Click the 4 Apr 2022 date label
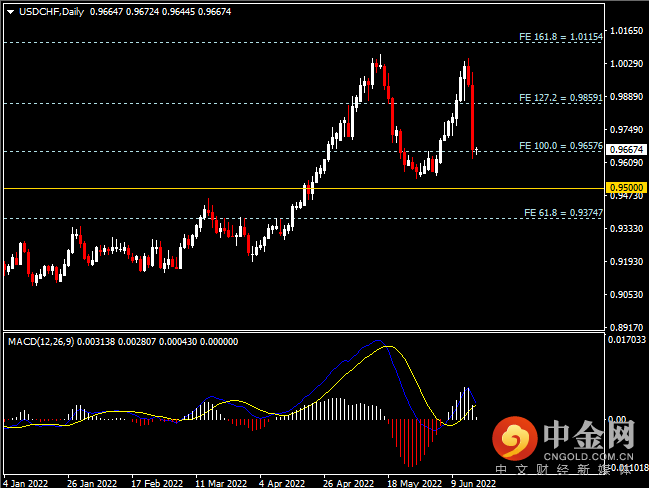The width and height of the screenshot is (649, 488). coord(282,483)
